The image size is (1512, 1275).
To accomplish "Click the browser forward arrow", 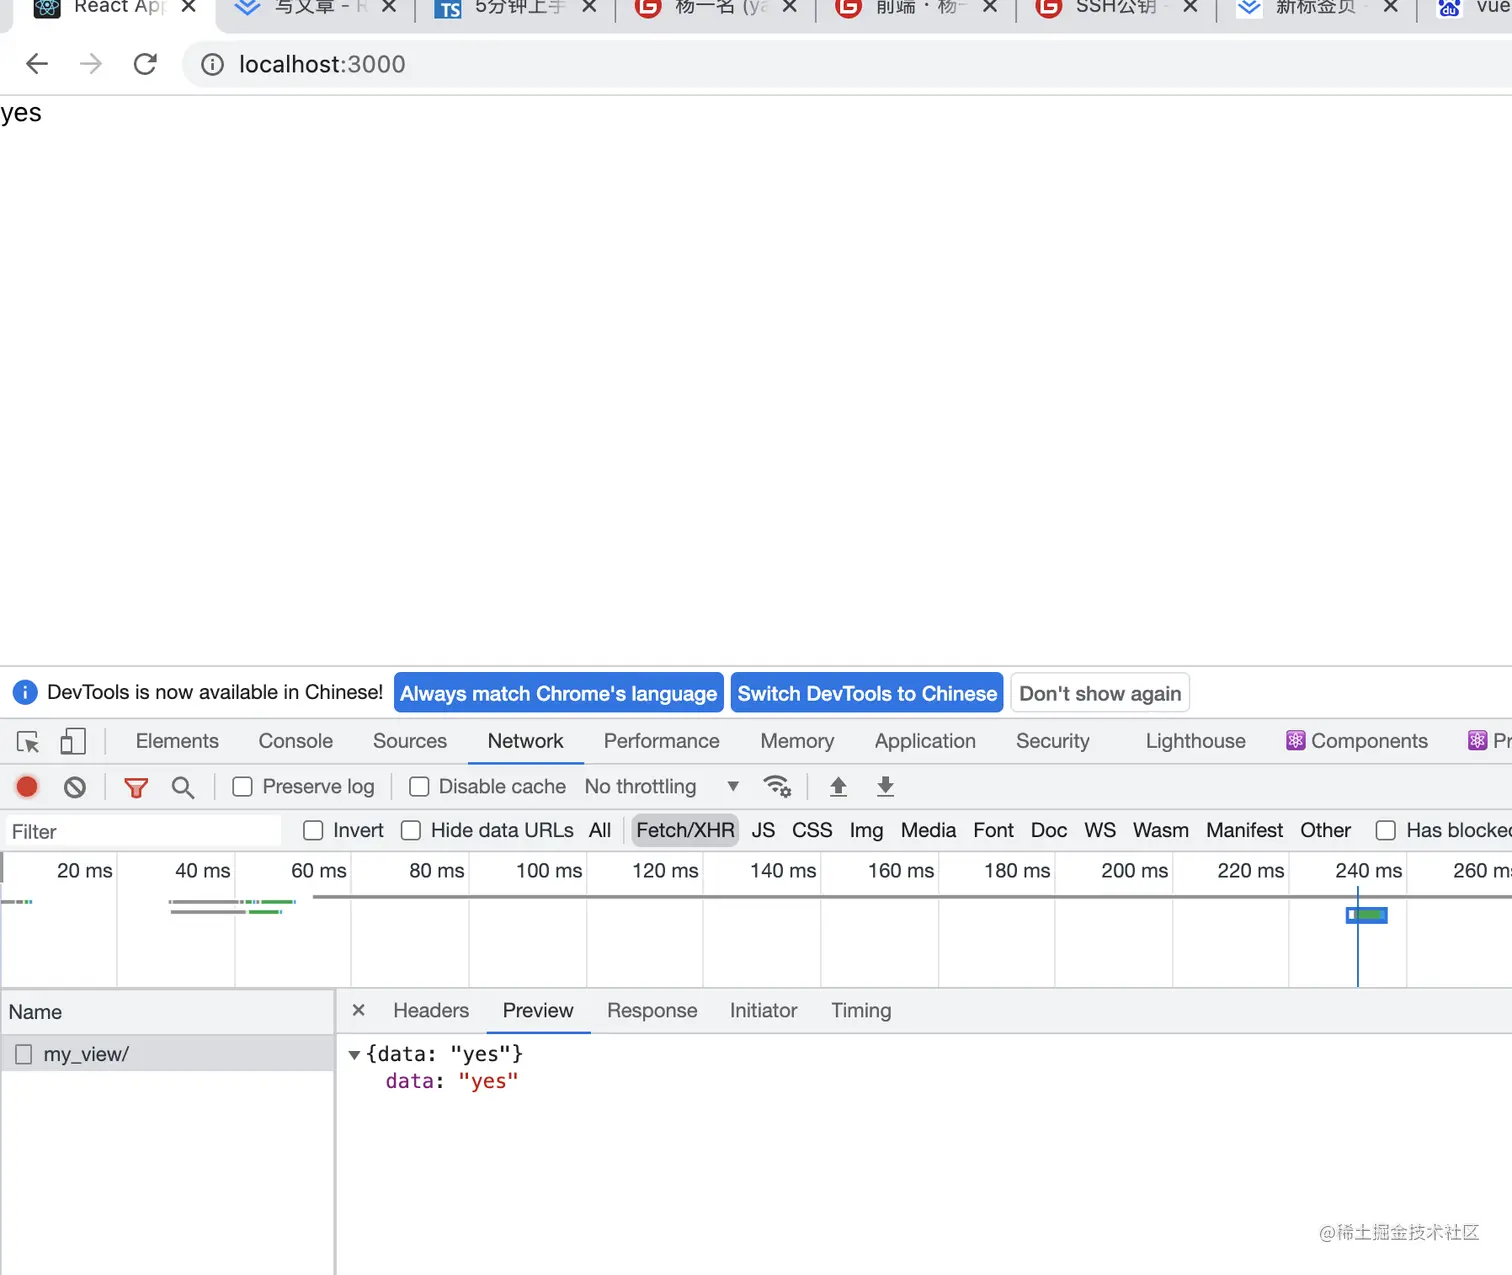I will coord(91,65).
